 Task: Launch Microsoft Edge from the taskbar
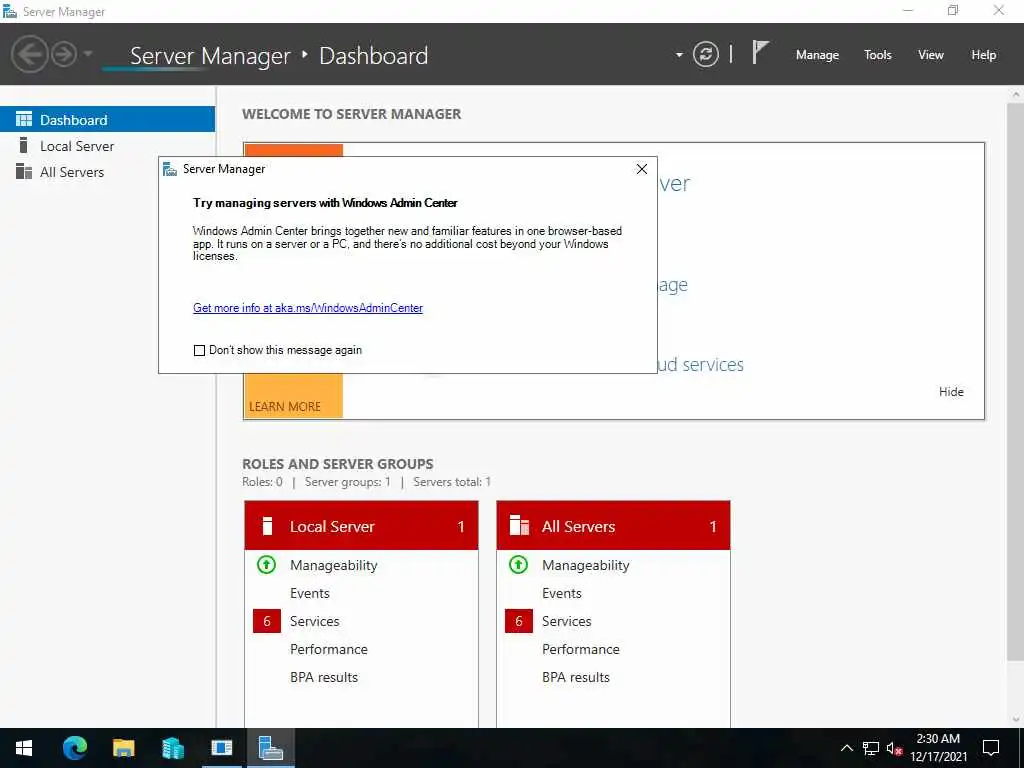(x=74, y=748)
